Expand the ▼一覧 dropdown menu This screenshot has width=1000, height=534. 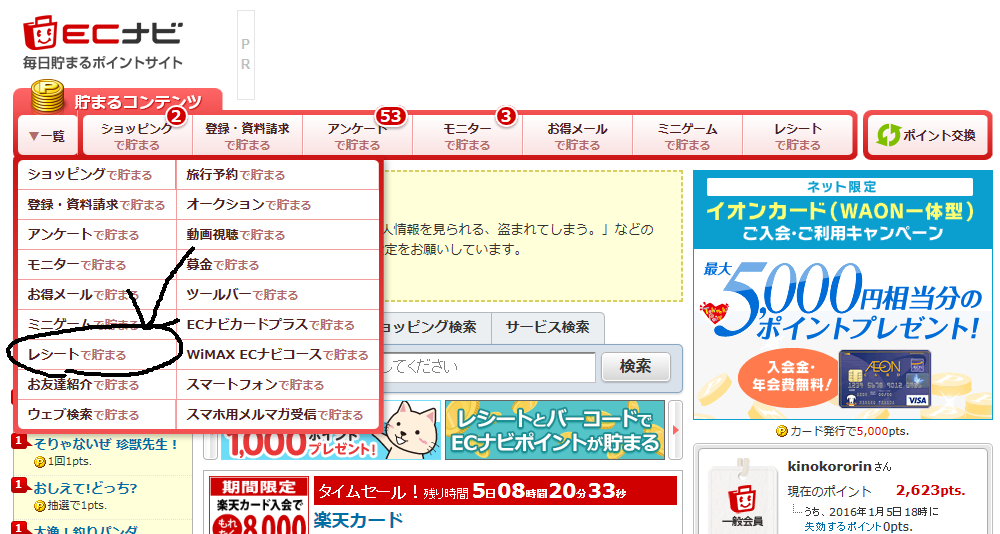47,136
